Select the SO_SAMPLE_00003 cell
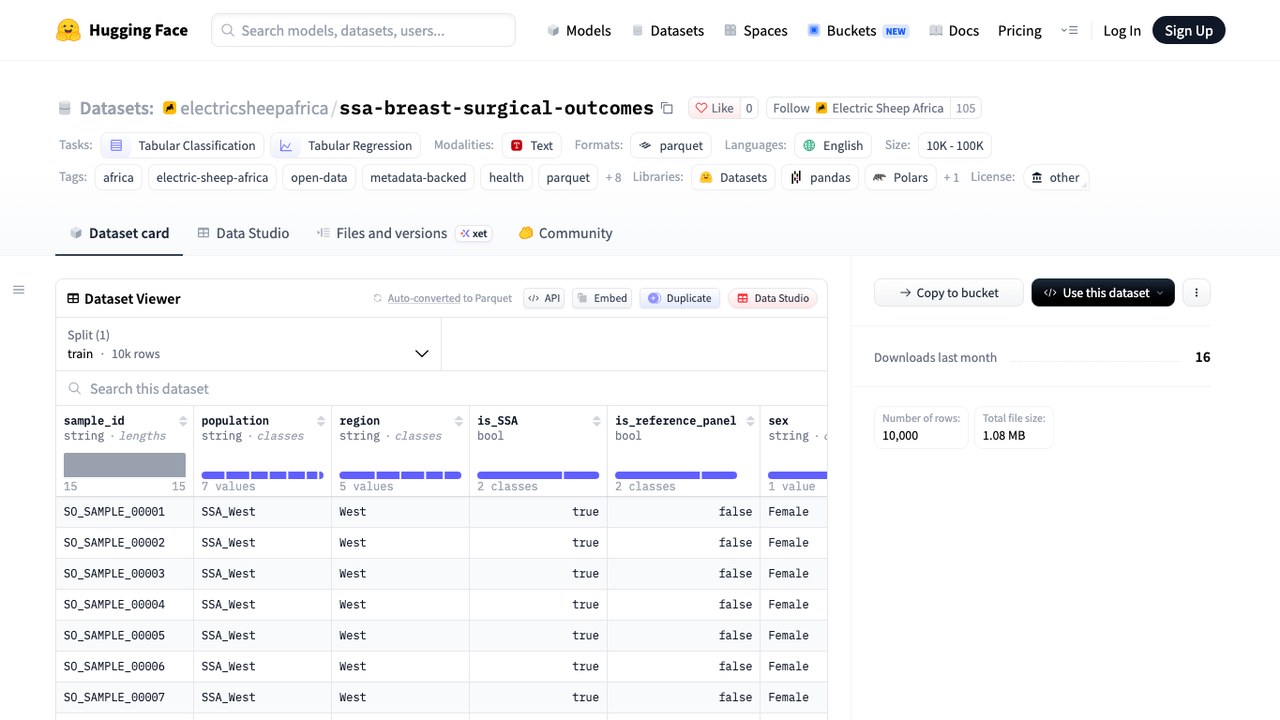The width and height of the screenshot is (1280, 720). pos(125,574)
